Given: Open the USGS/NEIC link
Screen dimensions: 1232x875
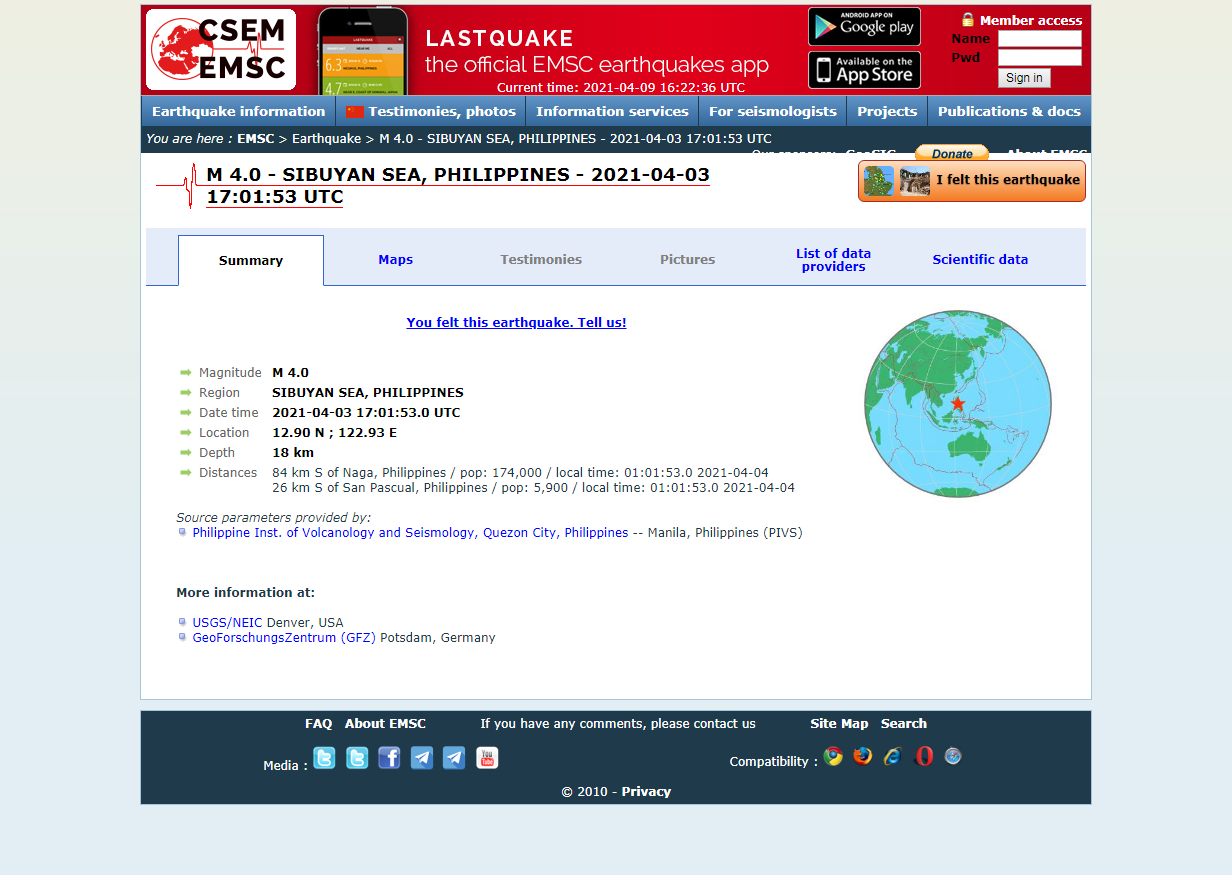Looking at the screenshot, I should (227, 622).
